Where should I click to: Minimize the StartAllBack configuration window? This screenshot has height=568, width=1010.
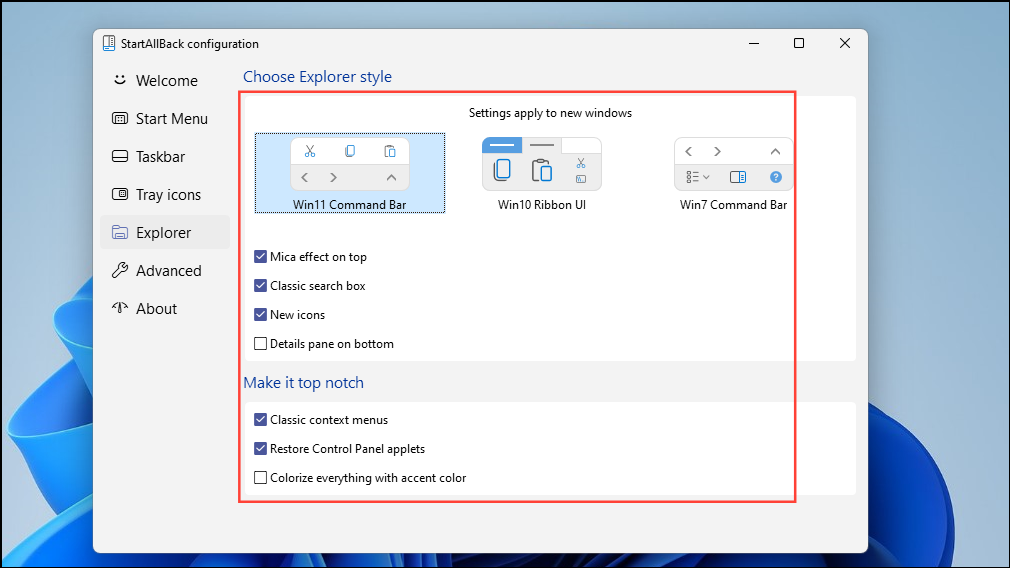tap(754, 43)
